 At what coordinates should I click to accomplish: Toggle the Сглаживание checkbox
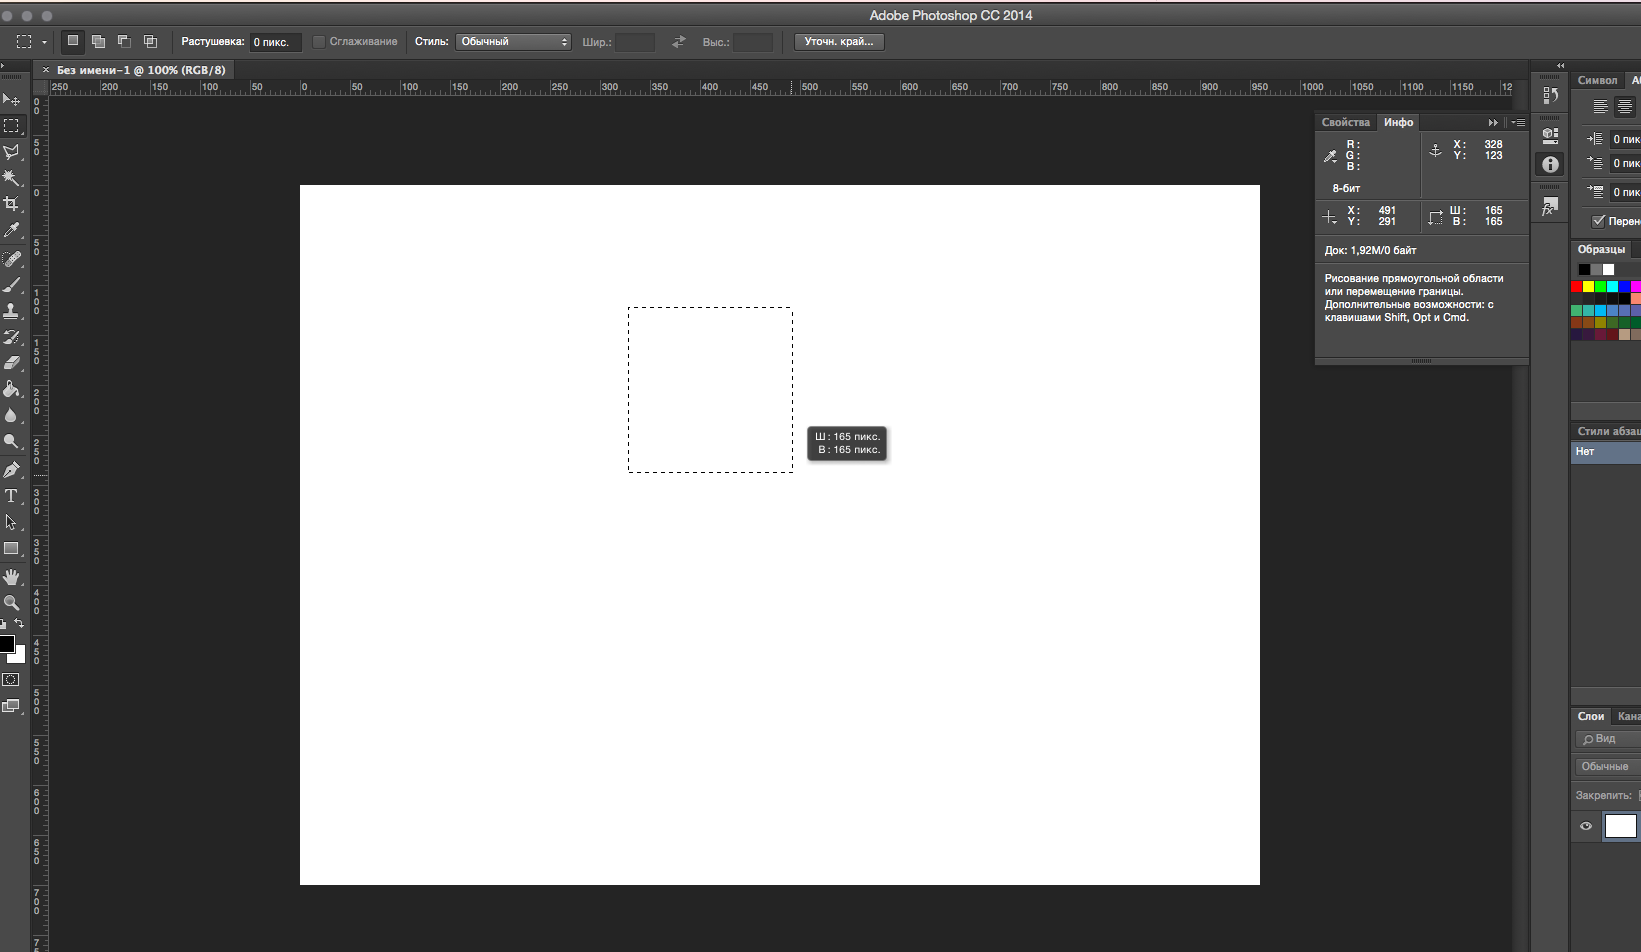(x=319, y=42)
